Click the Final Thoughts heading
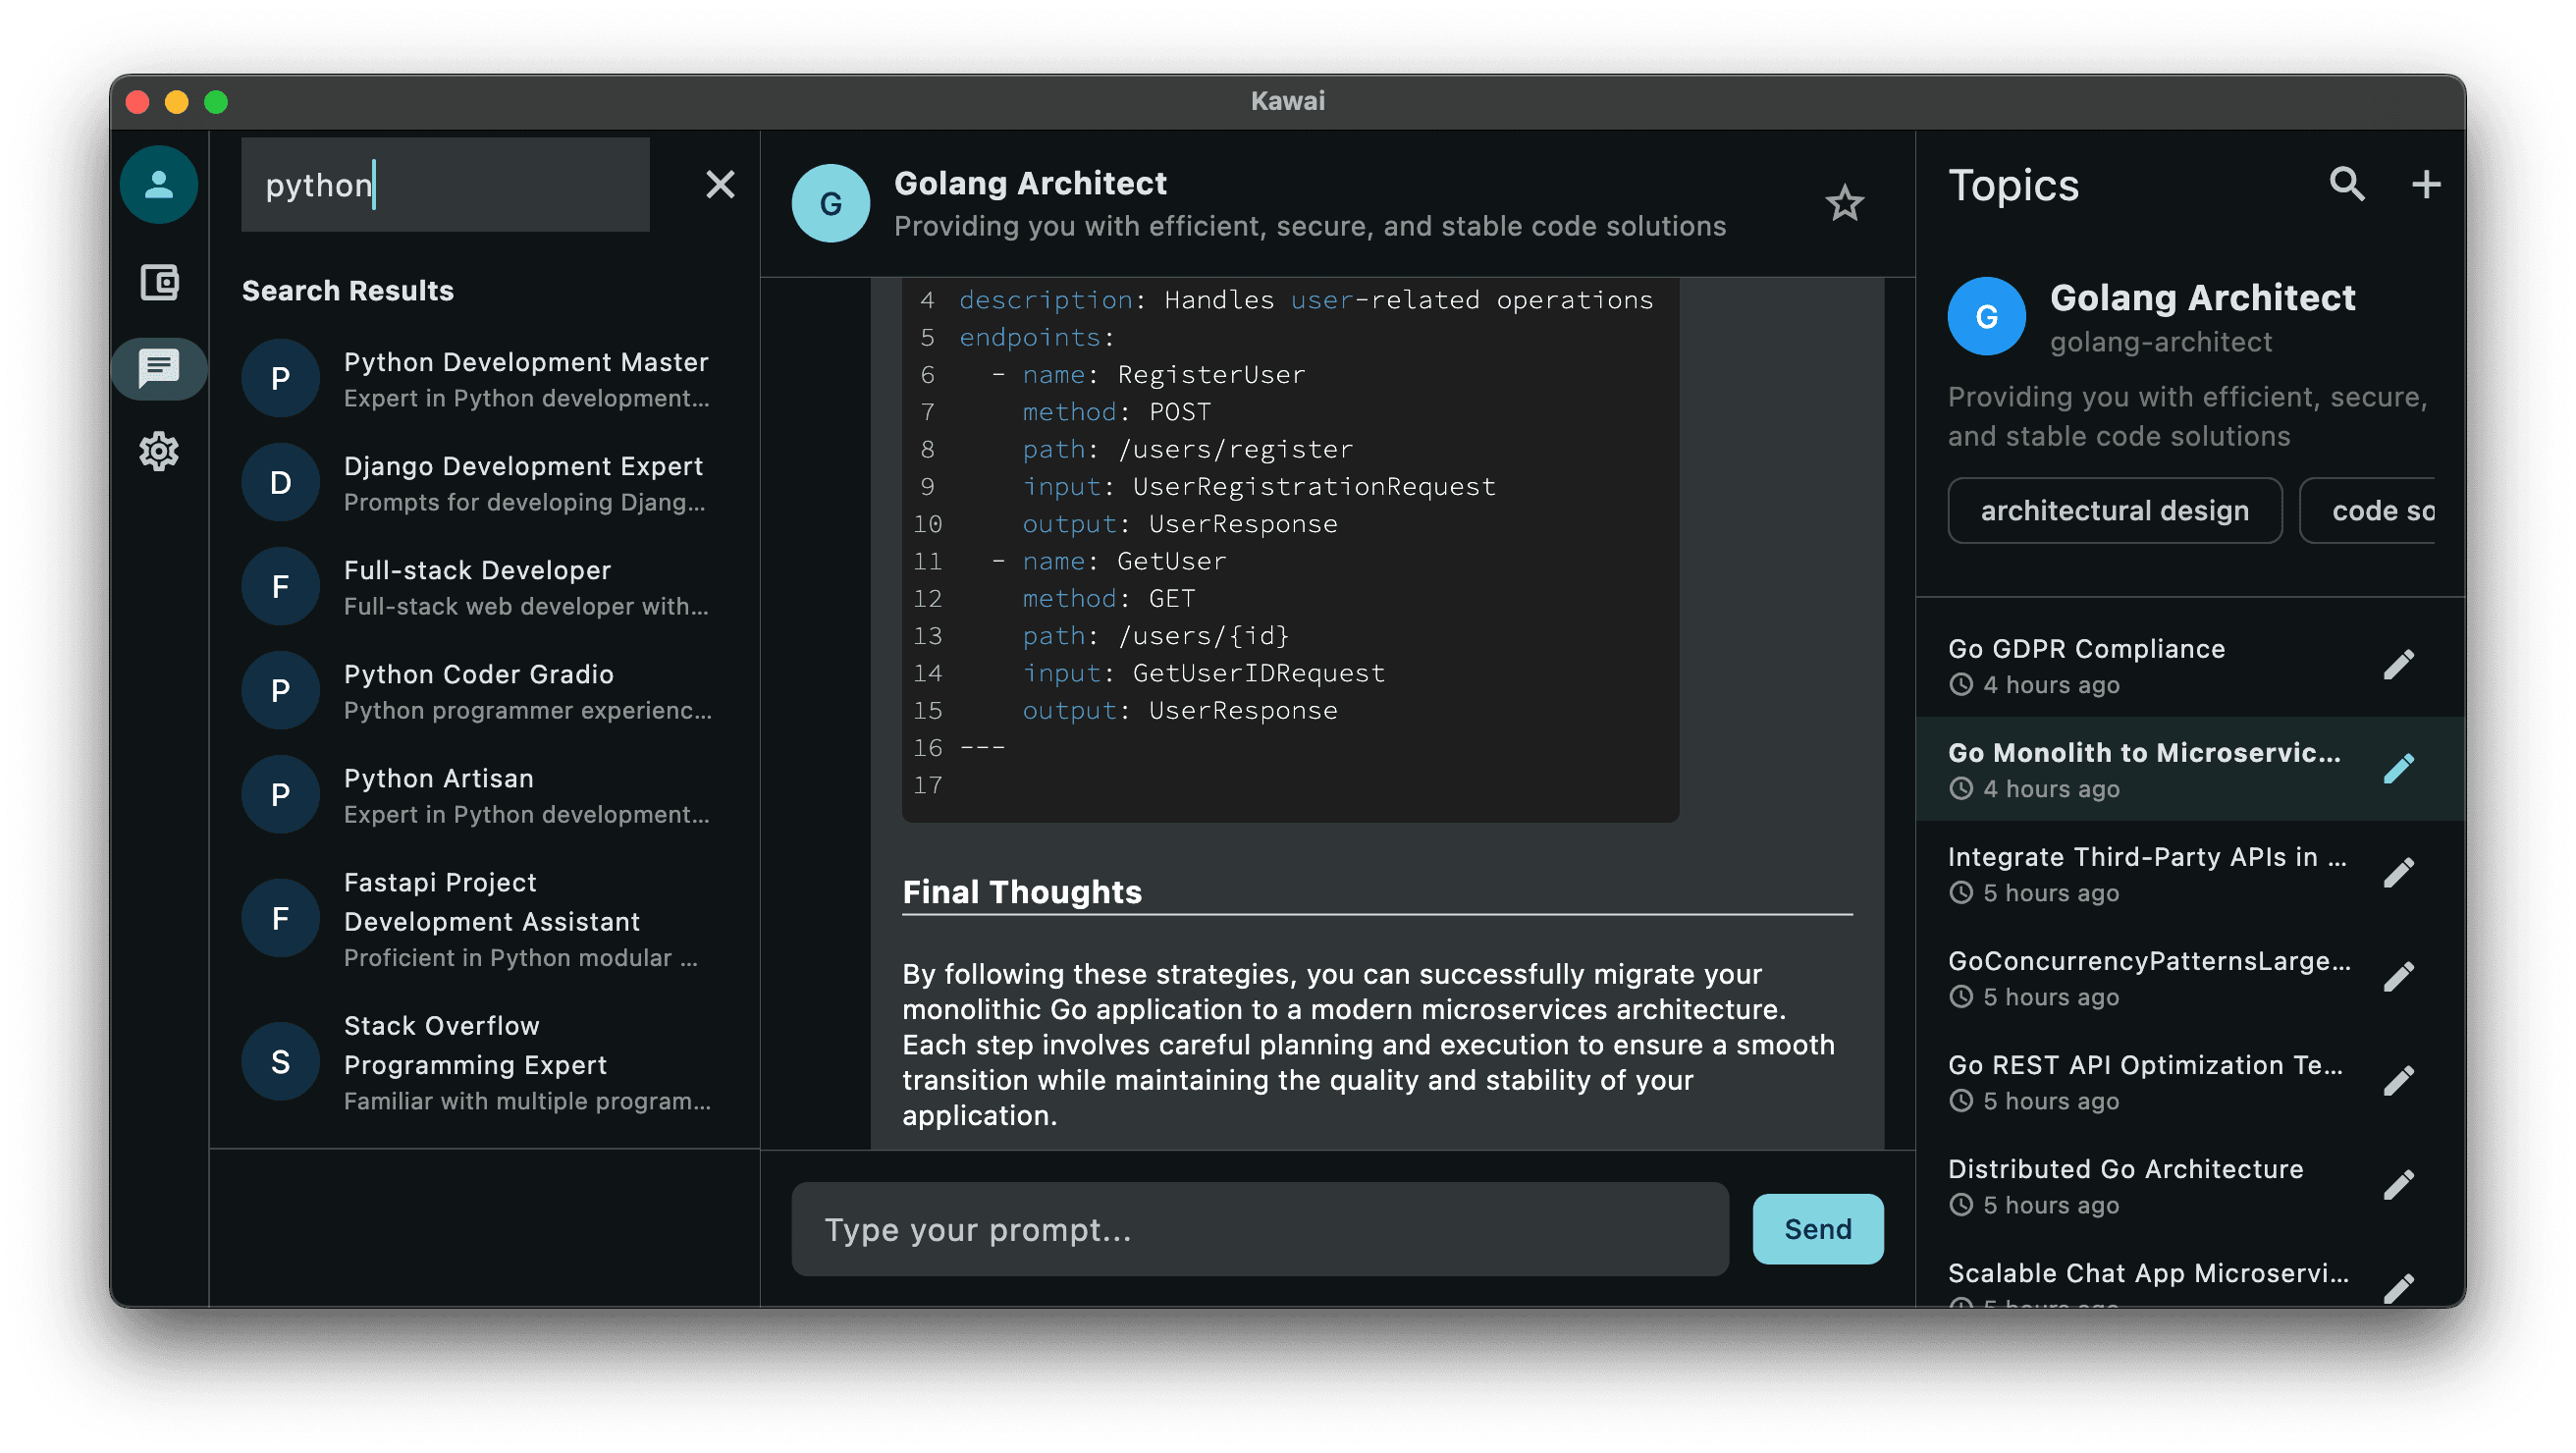 click(1021, 891)
